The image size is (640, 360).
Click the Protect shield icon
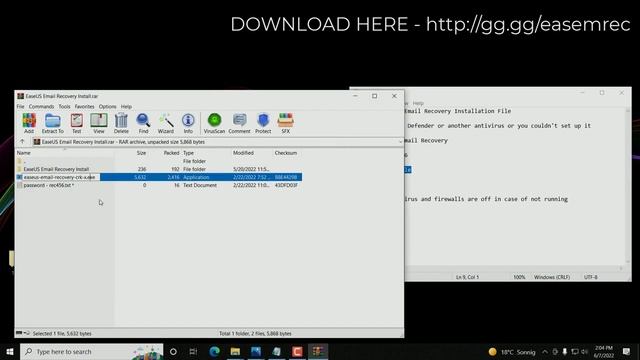(x=263, y=123)
